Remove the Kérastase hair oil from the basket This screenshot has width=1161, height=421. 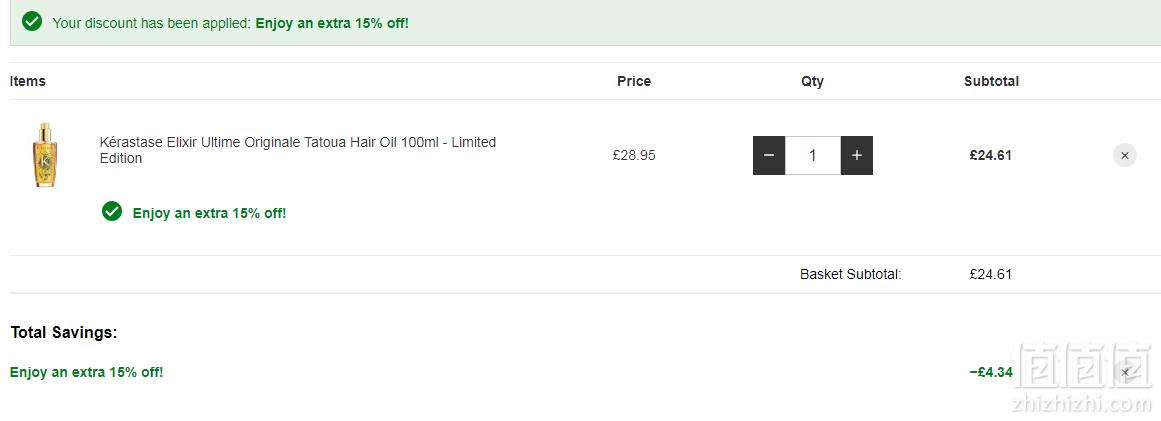1125,155
